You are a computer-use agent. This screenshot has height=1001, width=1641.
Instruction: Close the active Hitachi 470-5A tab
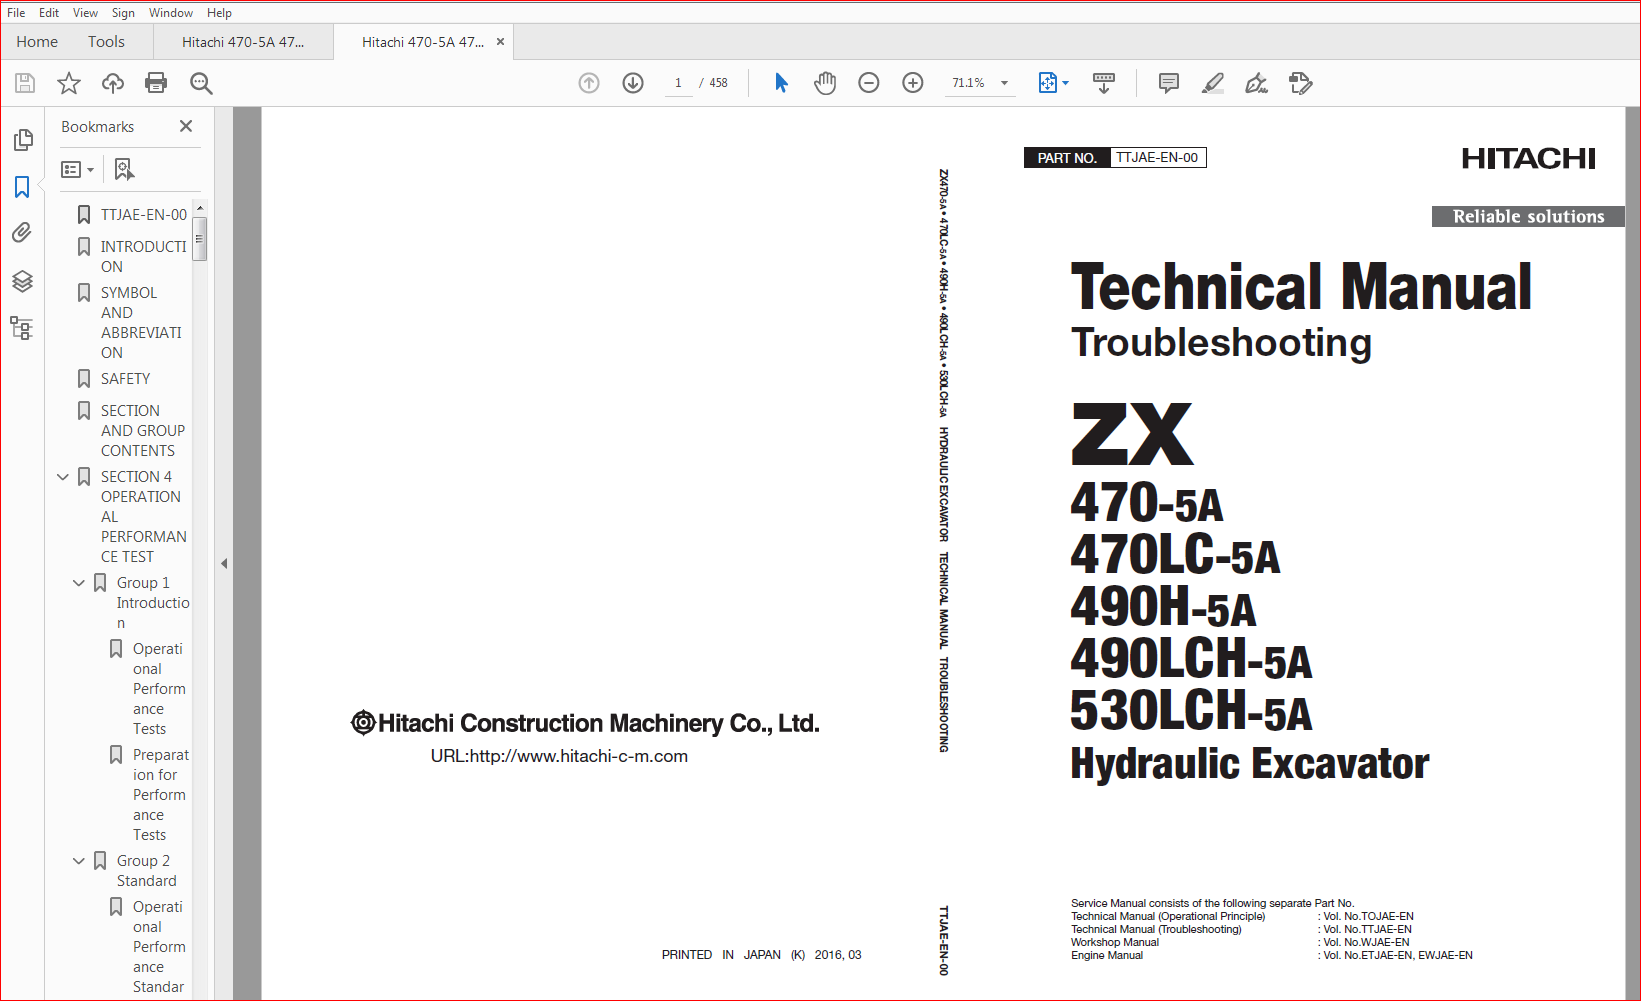tap(500, 42)
